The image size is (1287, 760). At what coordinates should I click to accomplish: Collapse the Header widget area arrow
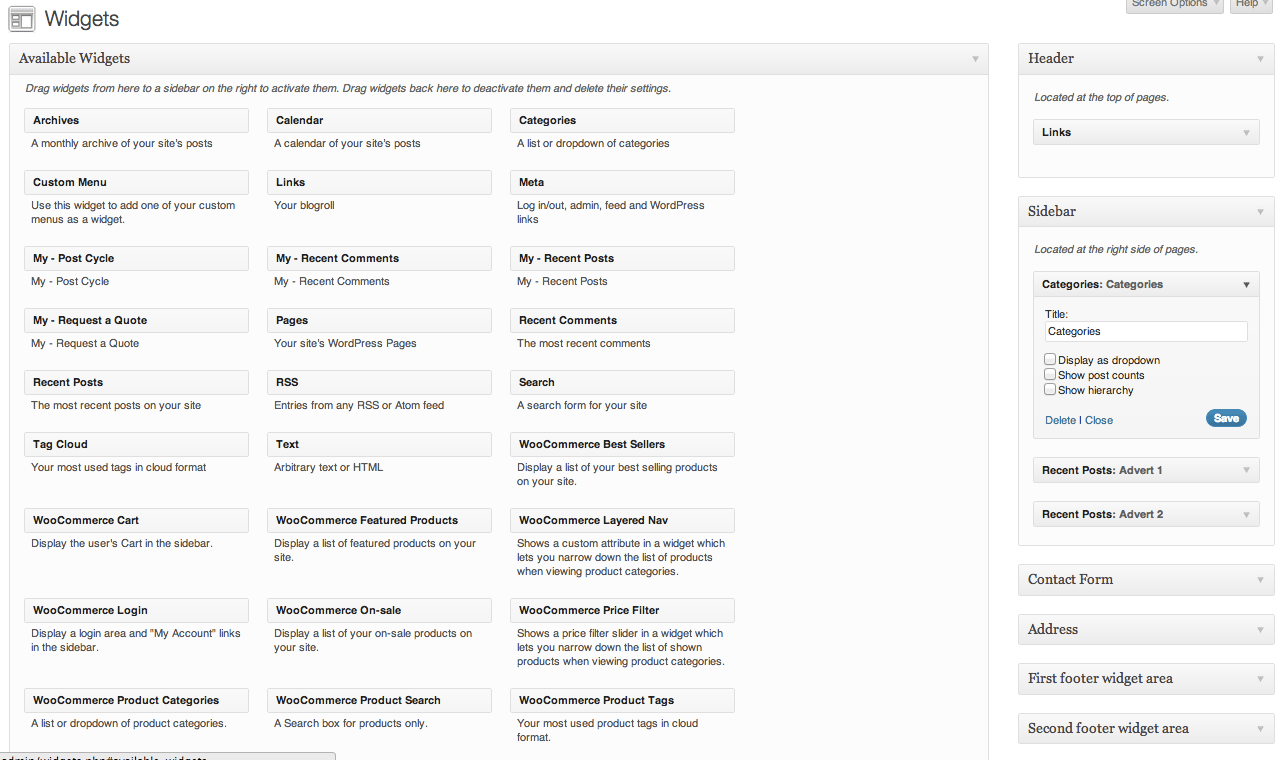[1261, 59]
